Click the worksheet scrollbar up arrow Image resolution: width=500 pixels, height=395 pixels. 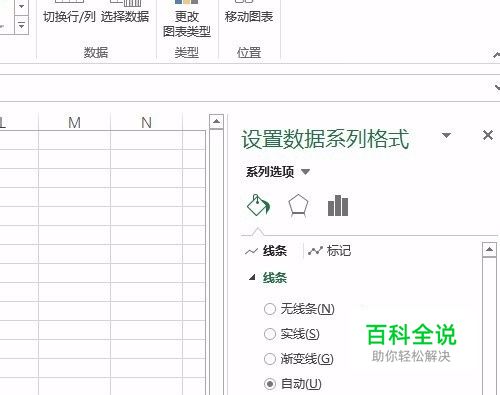pyautogui.click(x=216, y=121)
